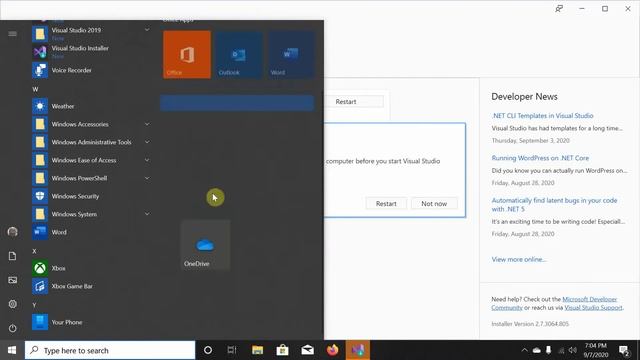Open '.NET CLI Templates in Visual Studio' article
The image size is (640, 360).
[x=542, y=116]
